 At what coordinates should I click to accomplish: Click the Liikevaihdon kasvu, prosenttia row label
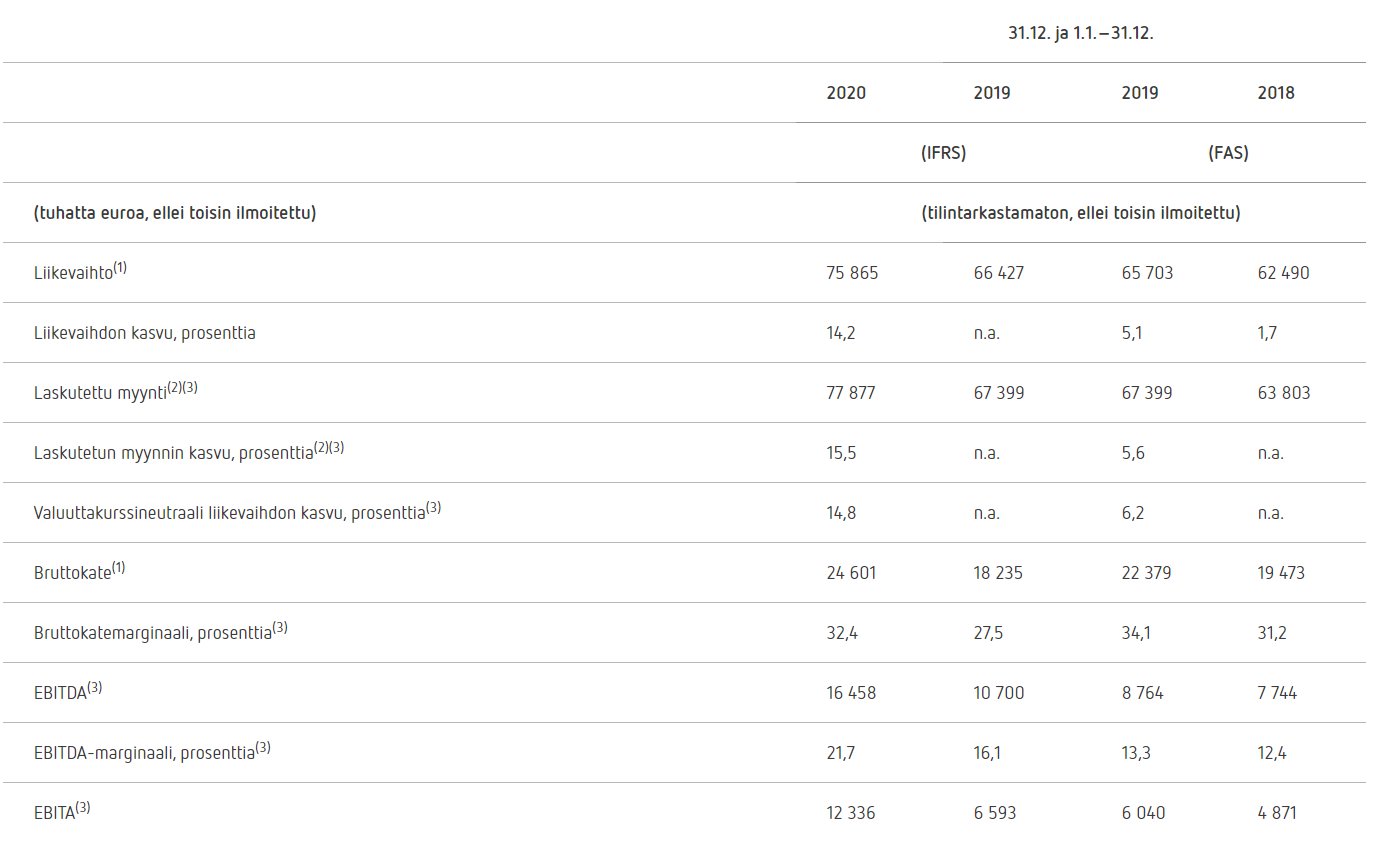[x=144, y=333]
